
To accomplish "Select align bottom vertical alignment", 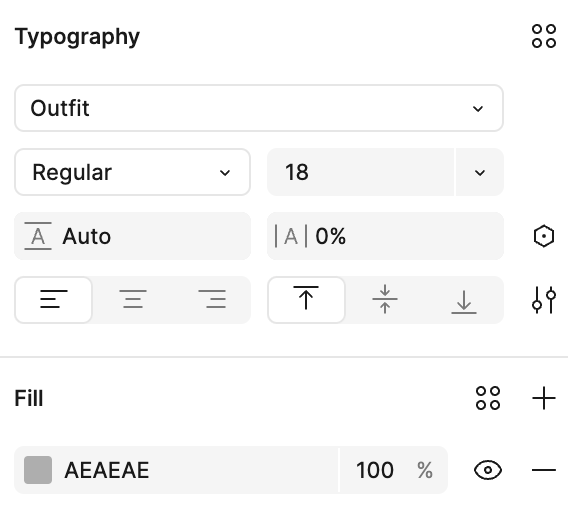I will pyautogui.click(x=464, y=300).
